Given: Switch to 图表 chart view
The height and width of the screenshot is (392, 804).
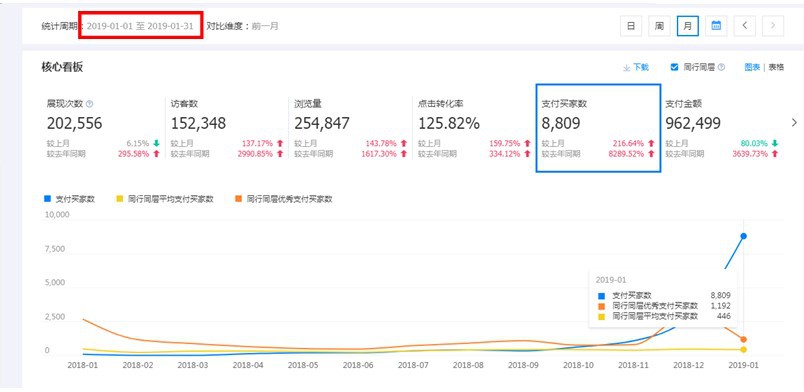Looking at the screenshot, I should (x=752, y=67).
